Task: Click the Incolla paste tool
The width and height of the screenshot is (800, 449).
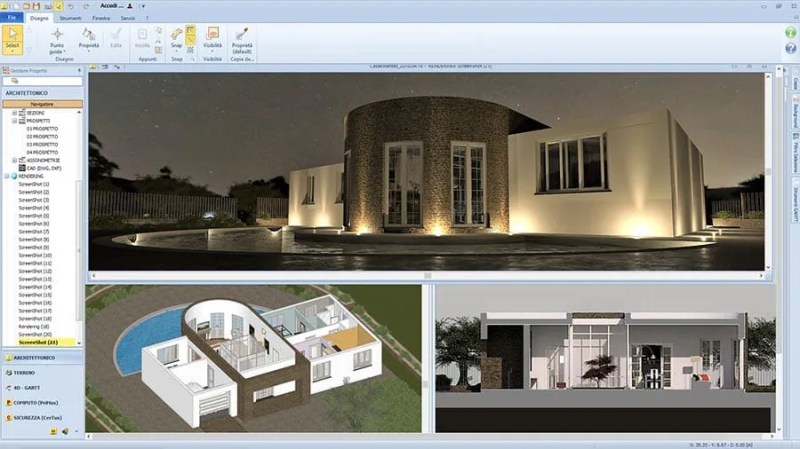Action: click(142, 39)
